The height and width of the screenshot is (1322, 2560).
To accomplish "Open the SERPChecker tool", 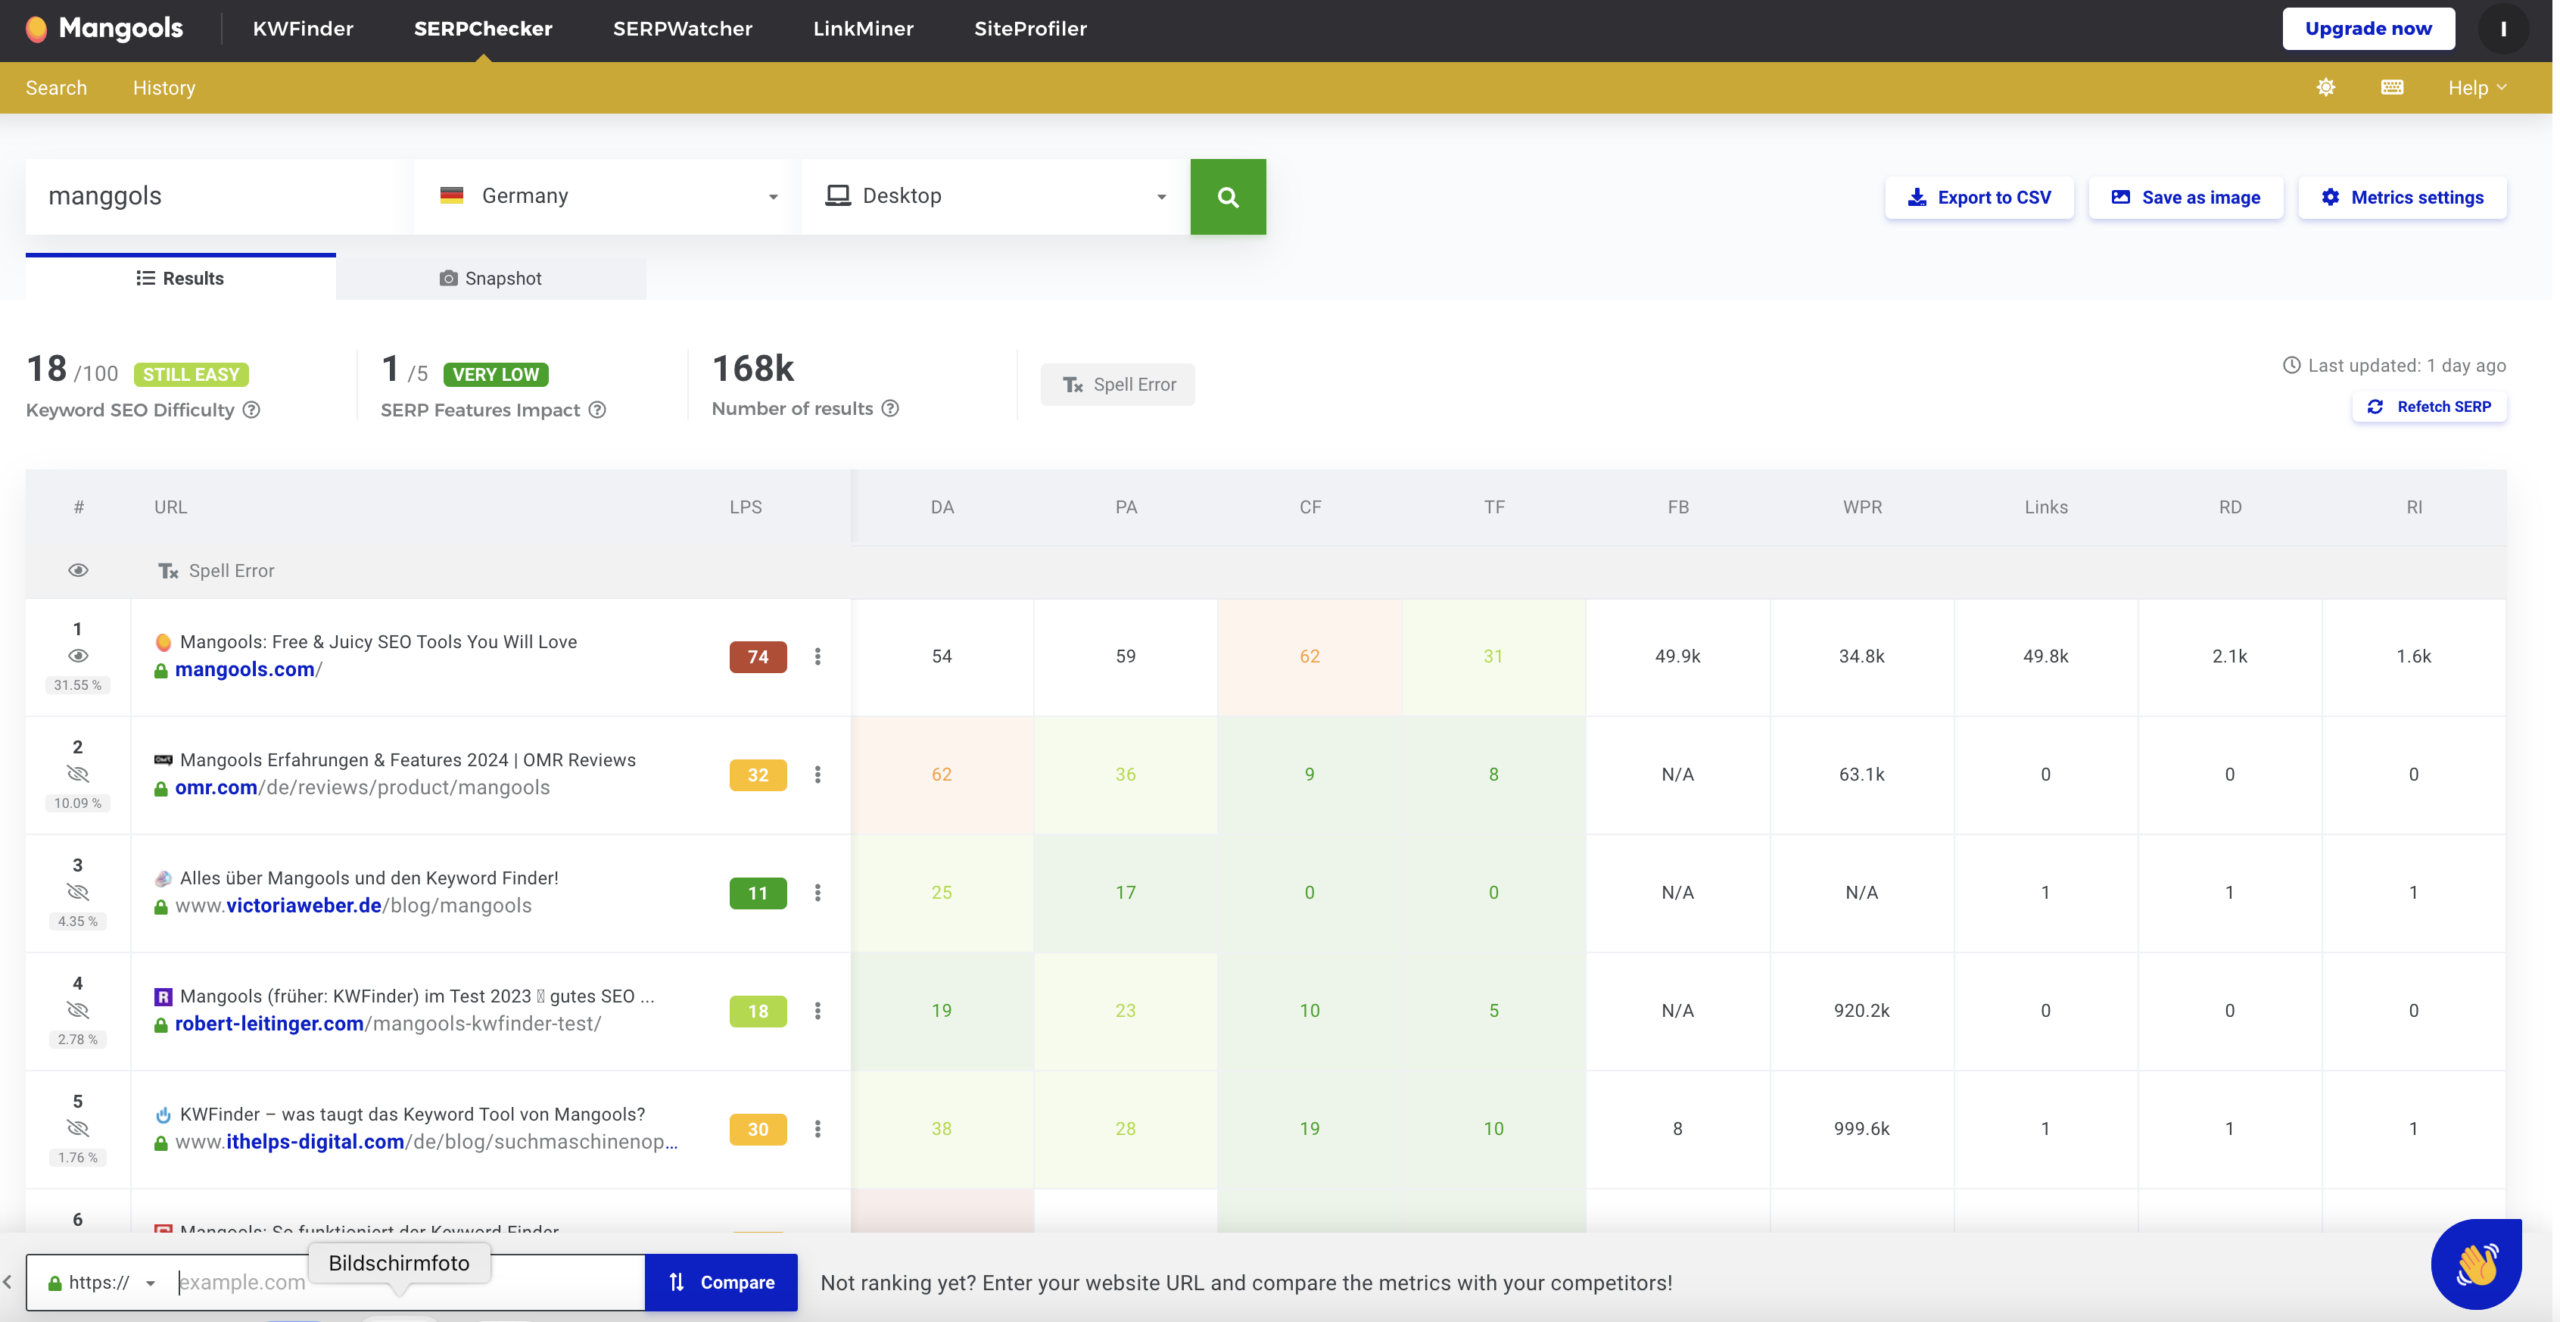I will pos(483,29).
